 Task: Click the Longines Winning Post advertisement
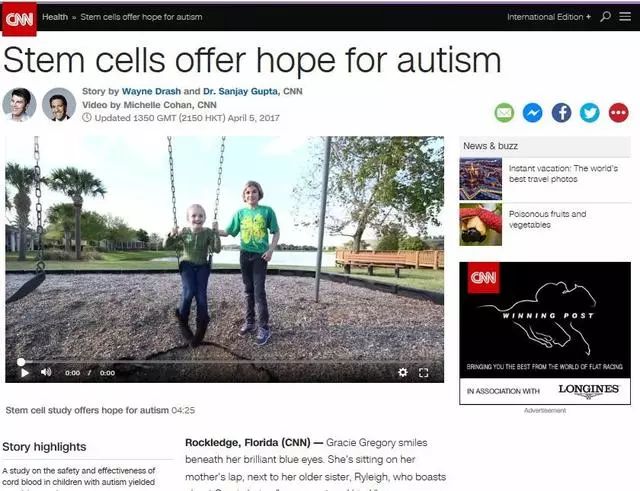545,333
